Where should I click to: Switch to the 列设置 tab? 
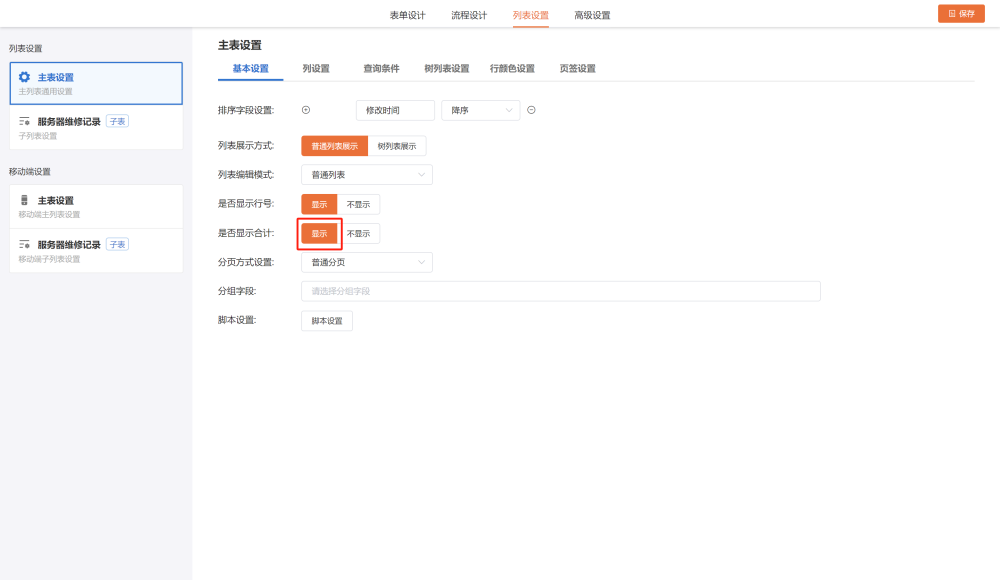coord(316,69)
